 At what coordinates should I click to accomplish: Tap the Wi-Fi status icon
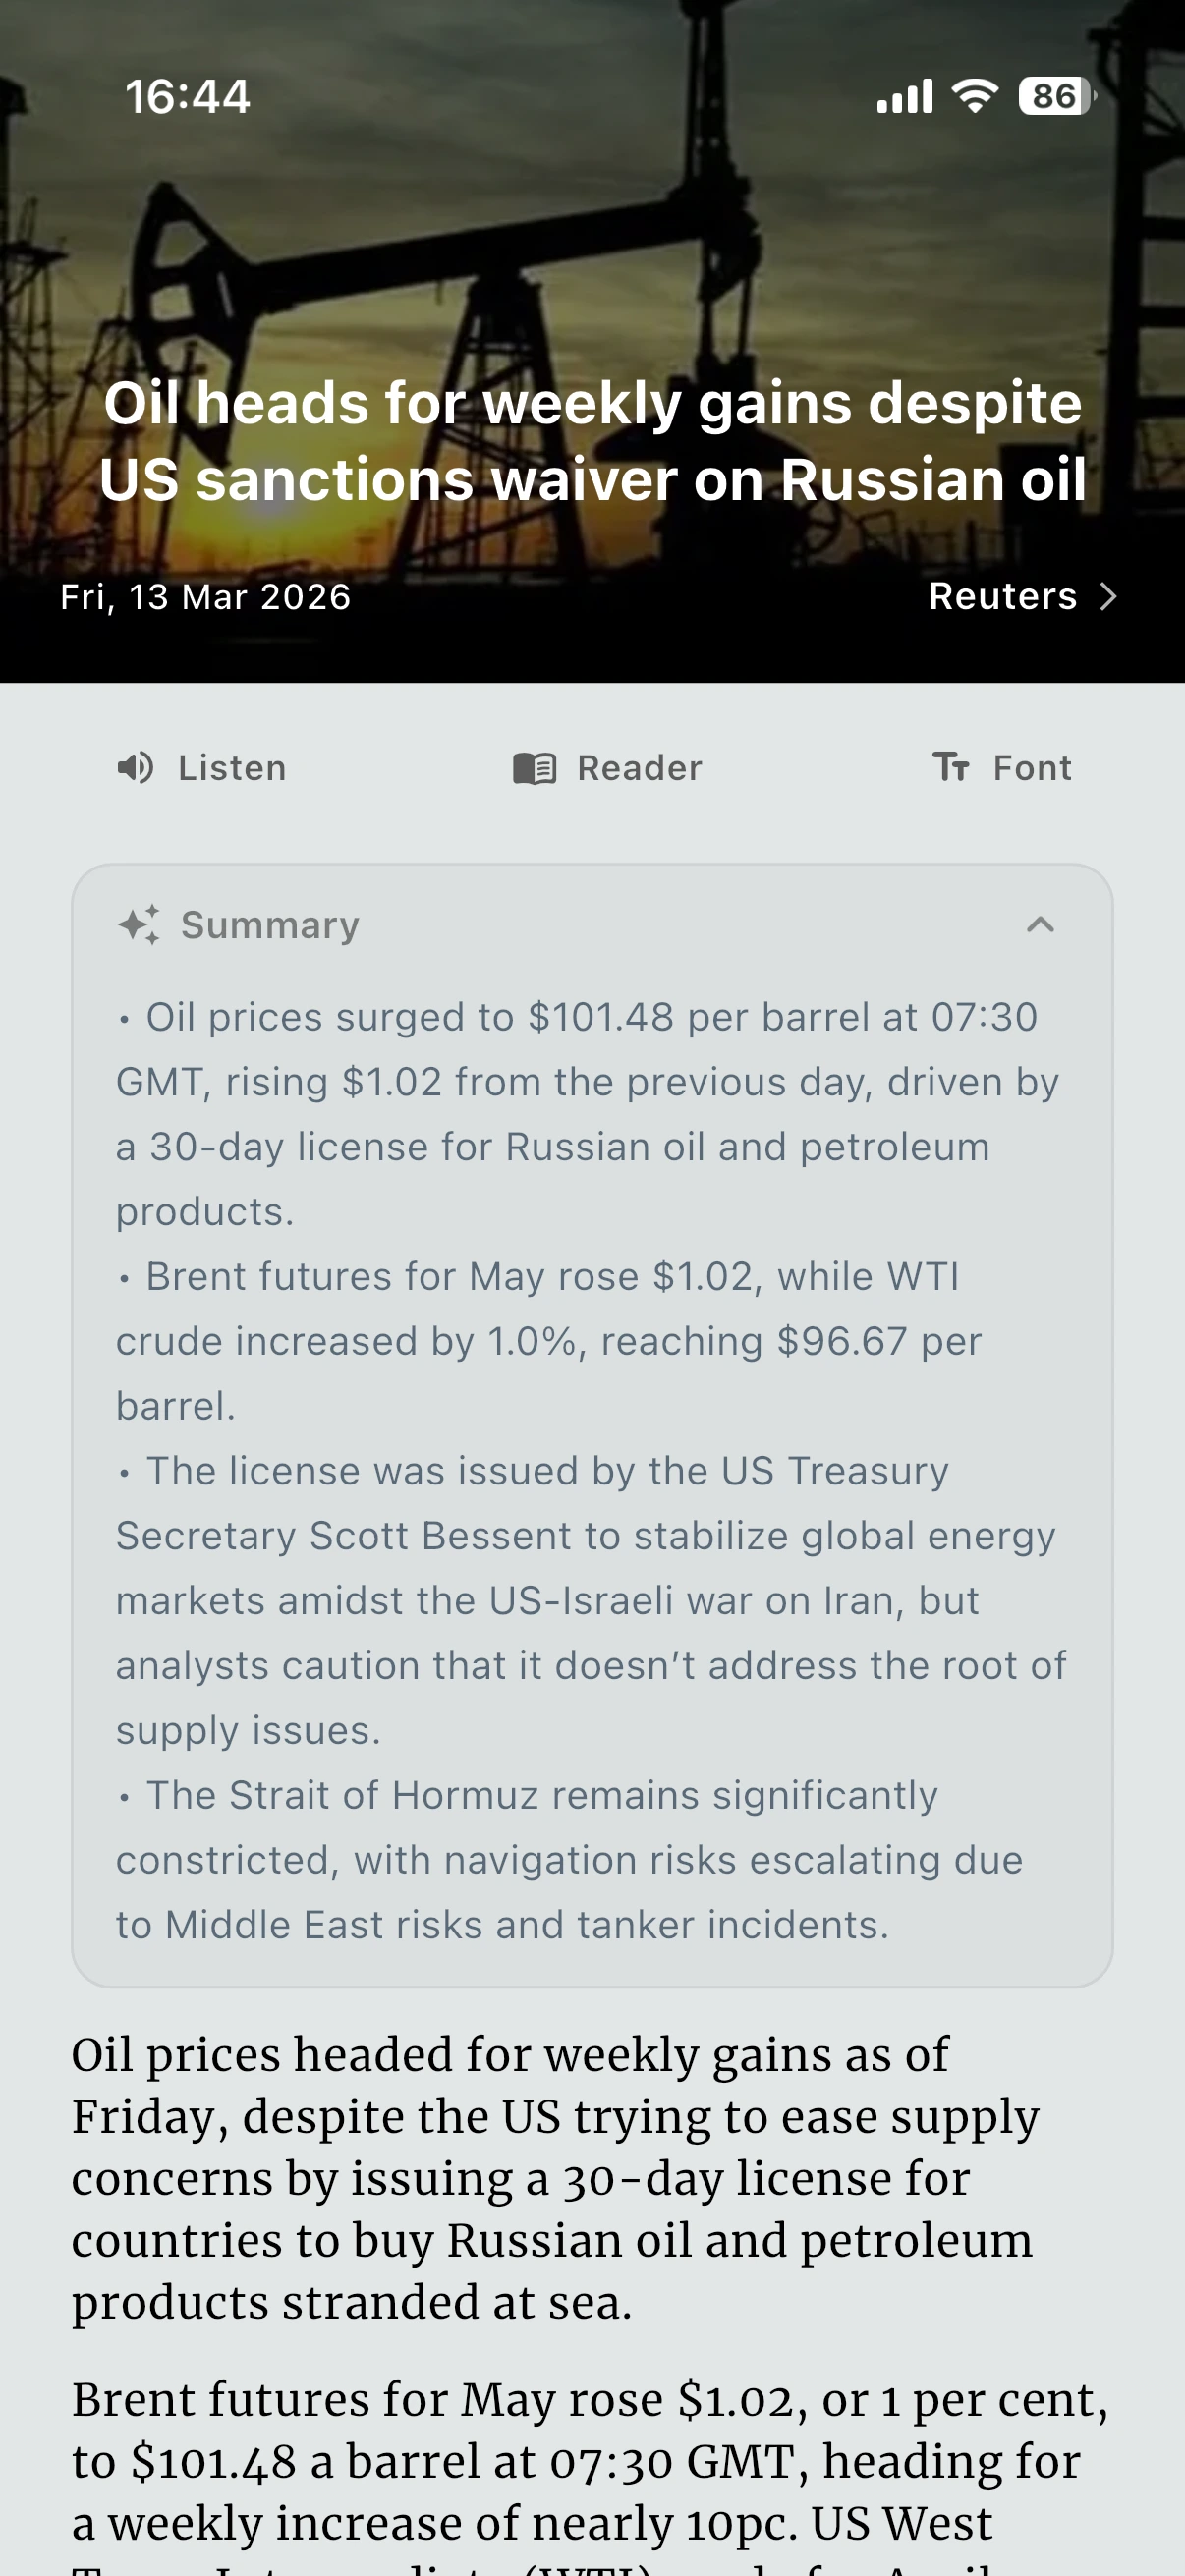[975, 96]
